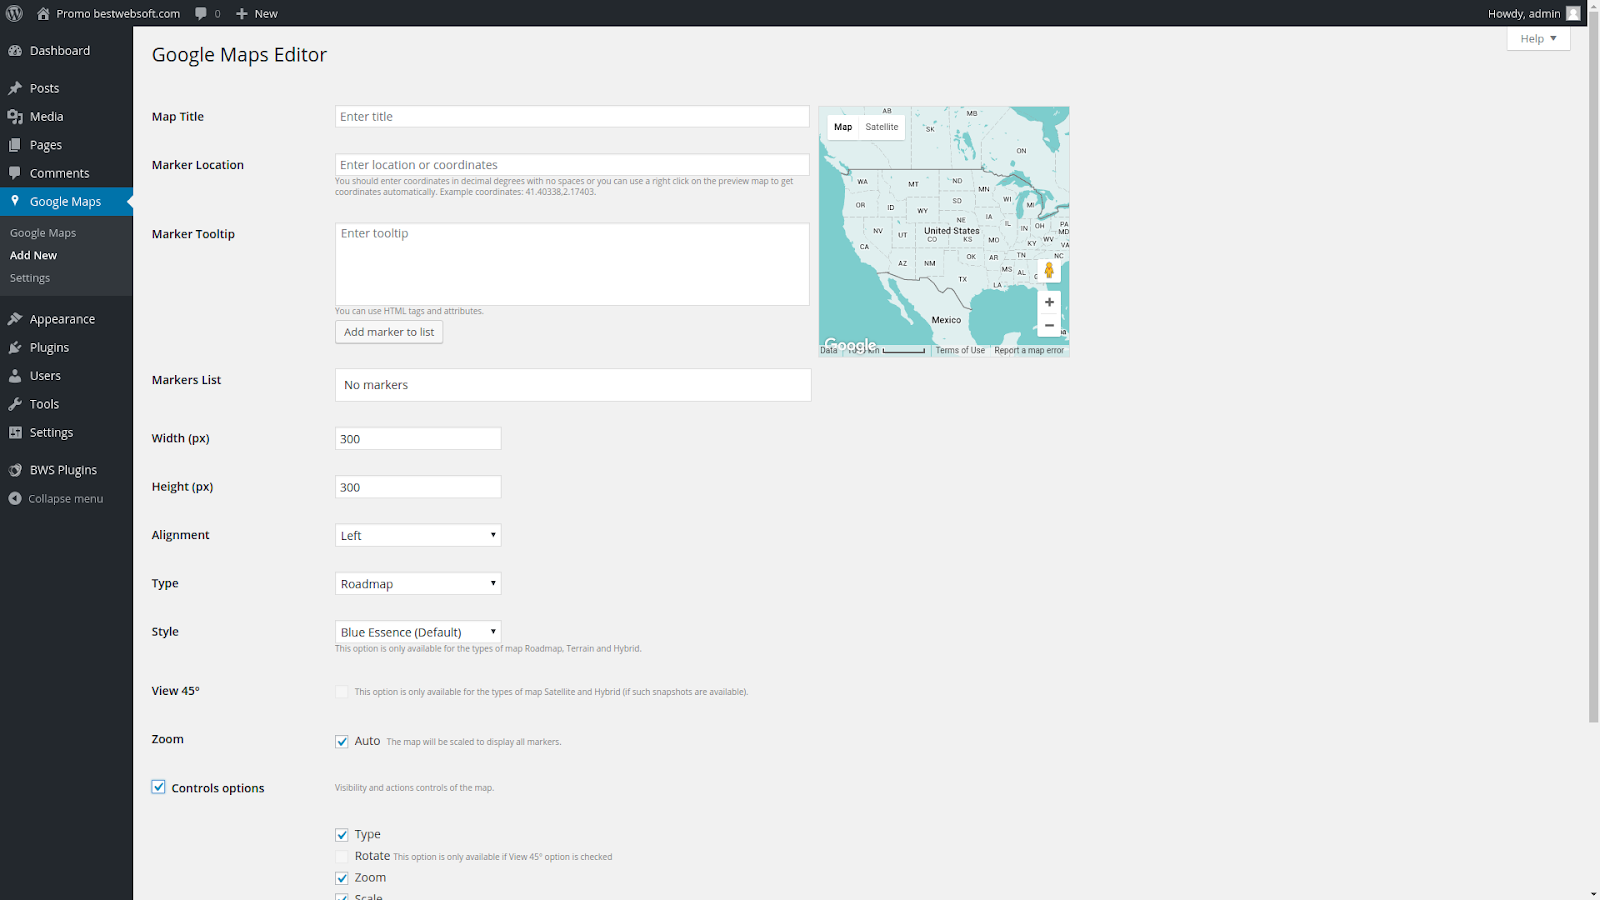1600x900 pixels.
Task: Click the Posts pushpin icon
Action: 15,88
